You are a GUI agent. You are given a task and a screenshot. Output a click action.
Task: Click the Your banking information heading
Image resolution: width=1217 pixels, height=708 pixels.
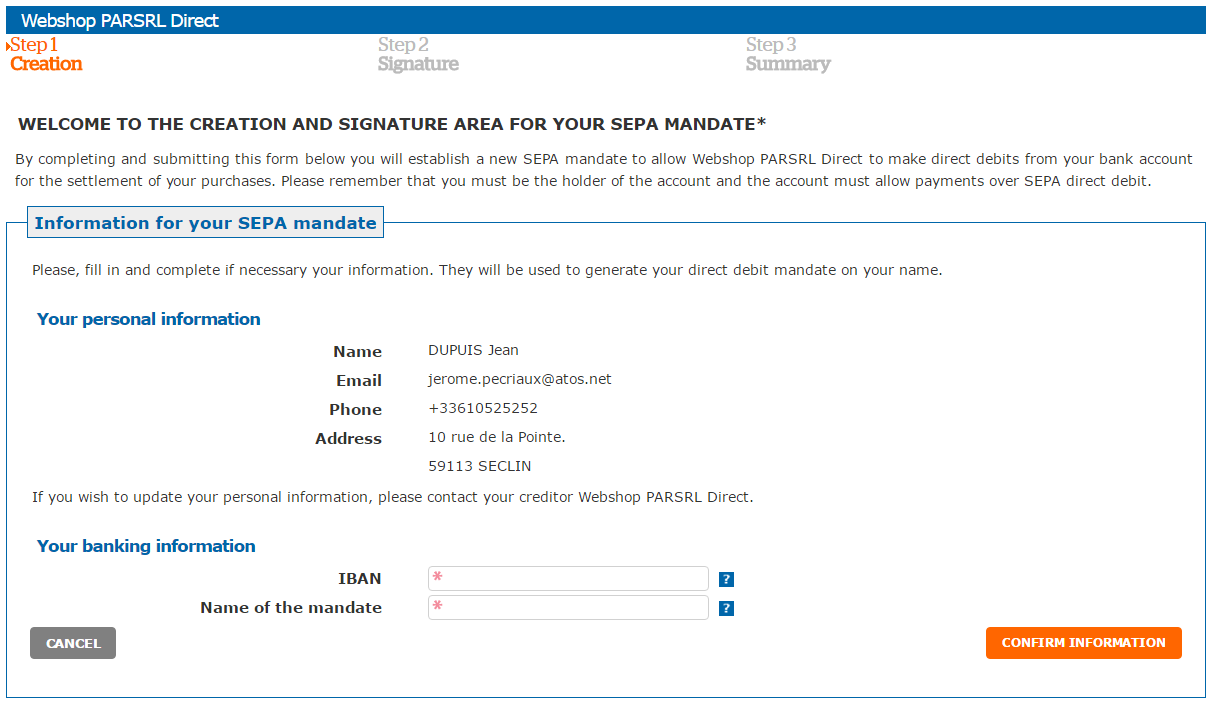146,546
